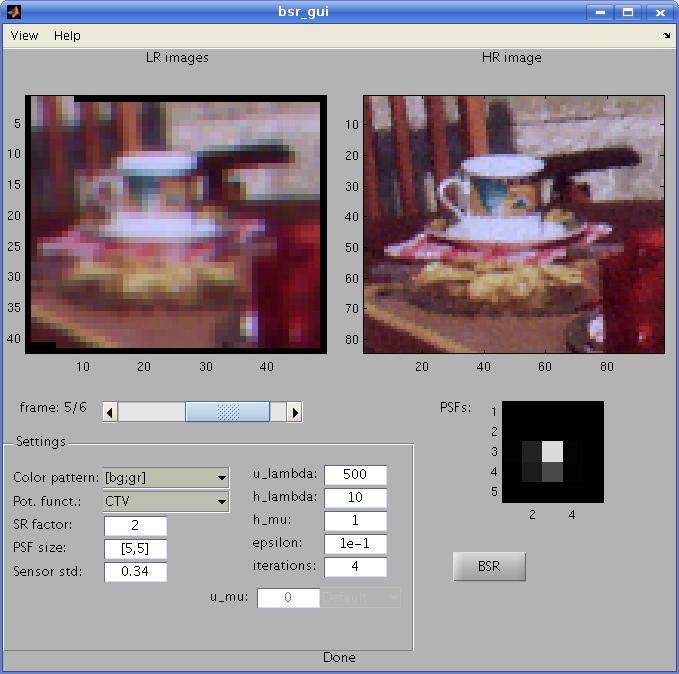Click the epsilon input field
679x674 pixels.
tap(355, 544)
